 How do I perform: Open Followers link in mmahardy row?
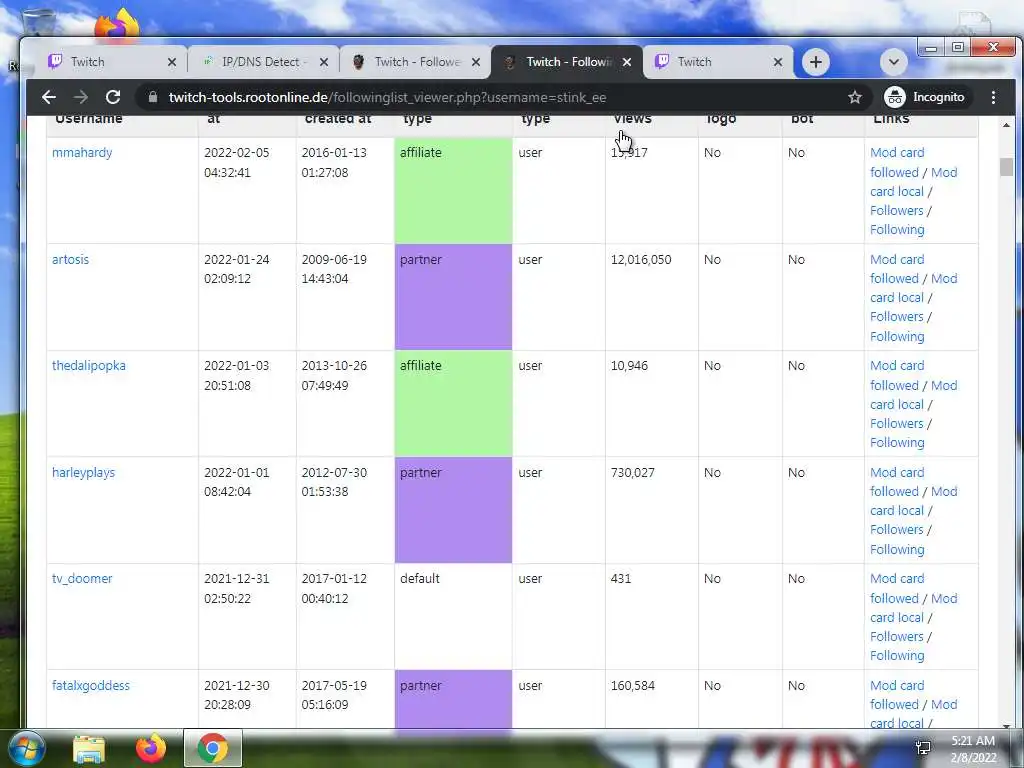(x=897, y=210)
